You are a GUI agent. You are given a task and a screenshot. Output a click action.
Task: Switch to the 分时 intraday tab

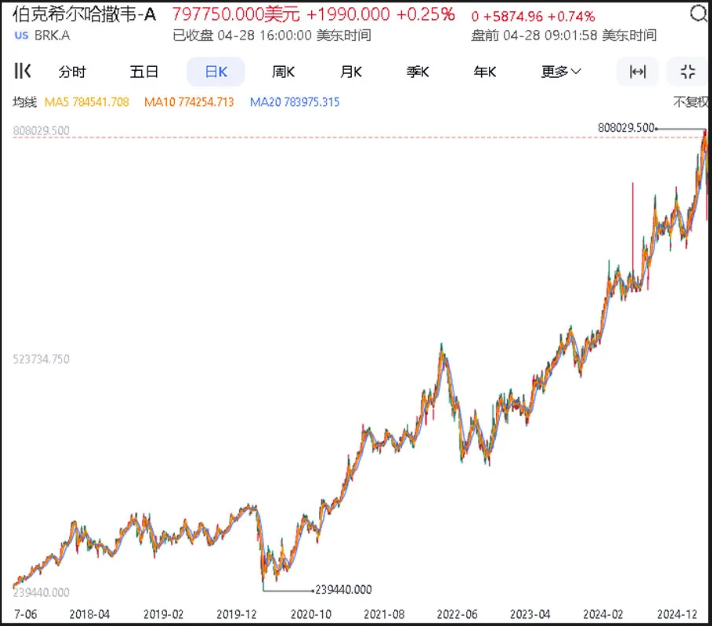tap(72, 72)
